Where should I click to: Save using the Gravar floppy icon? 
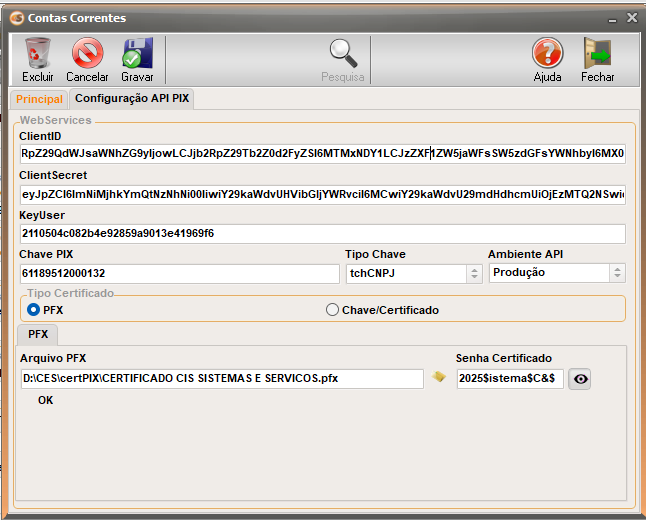pos(137,54)
